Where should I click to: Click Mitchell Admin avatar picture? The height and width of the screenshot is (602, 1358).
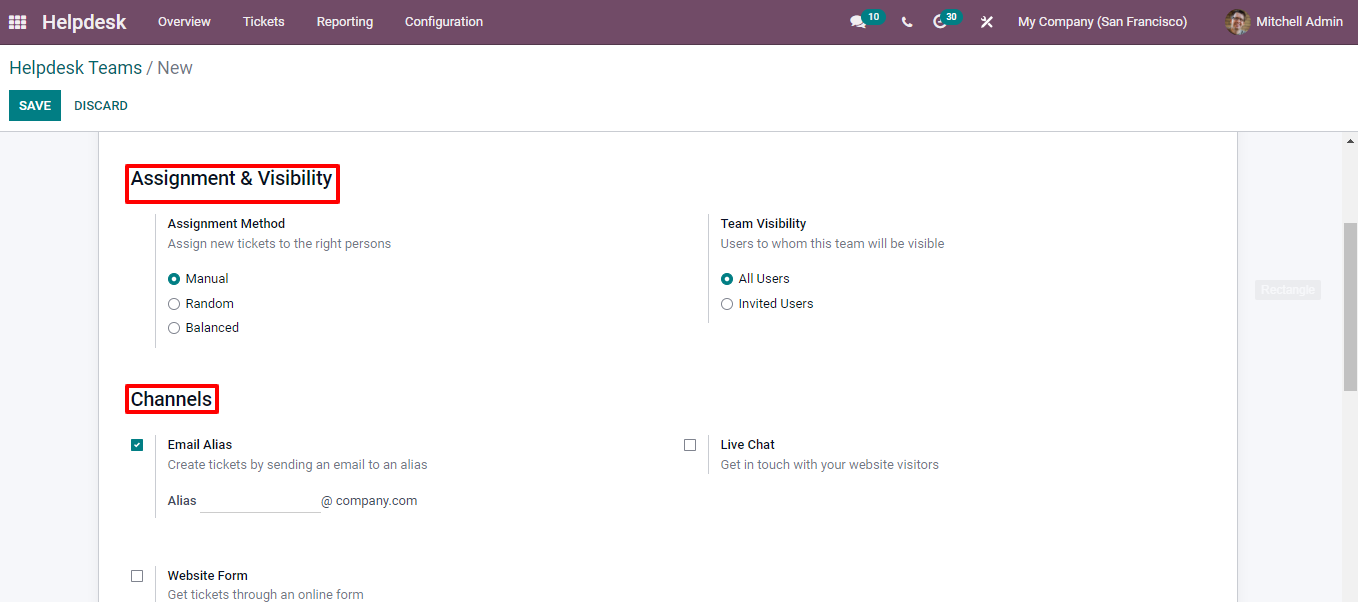tap(1238, 22)
